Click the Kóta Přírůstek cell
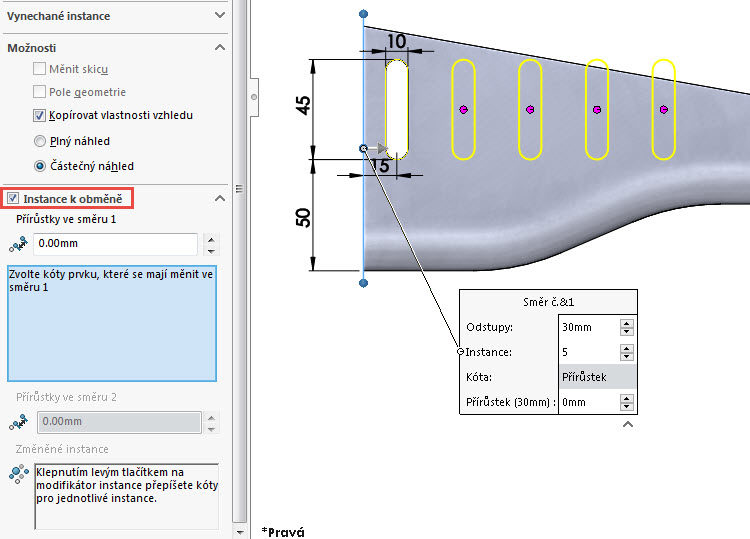The image size is (750, 539). pyautogui.click(x=597, y=377)
